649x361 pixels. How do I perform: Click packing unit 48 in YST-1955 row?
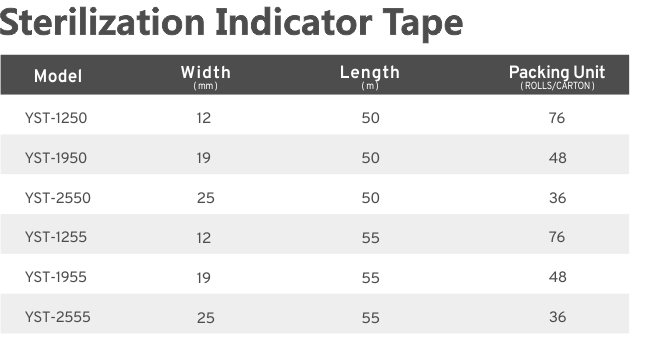(x=558, y=277)
